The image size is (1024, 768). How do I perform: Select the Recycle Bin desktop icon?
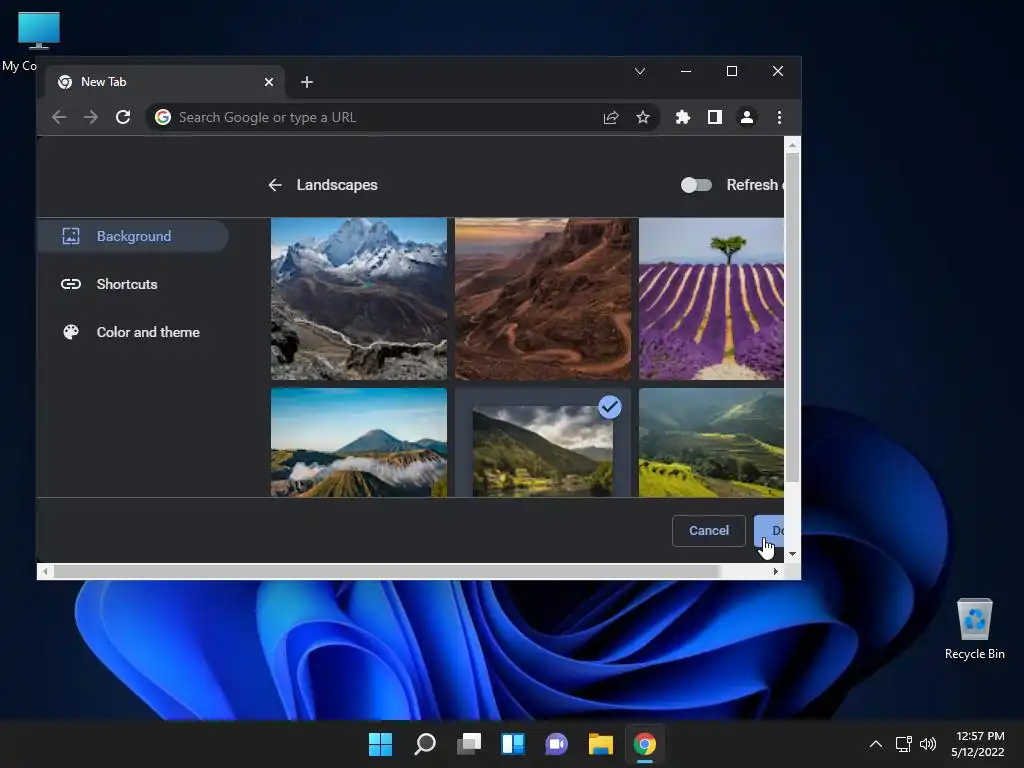(x=974, y=630)
